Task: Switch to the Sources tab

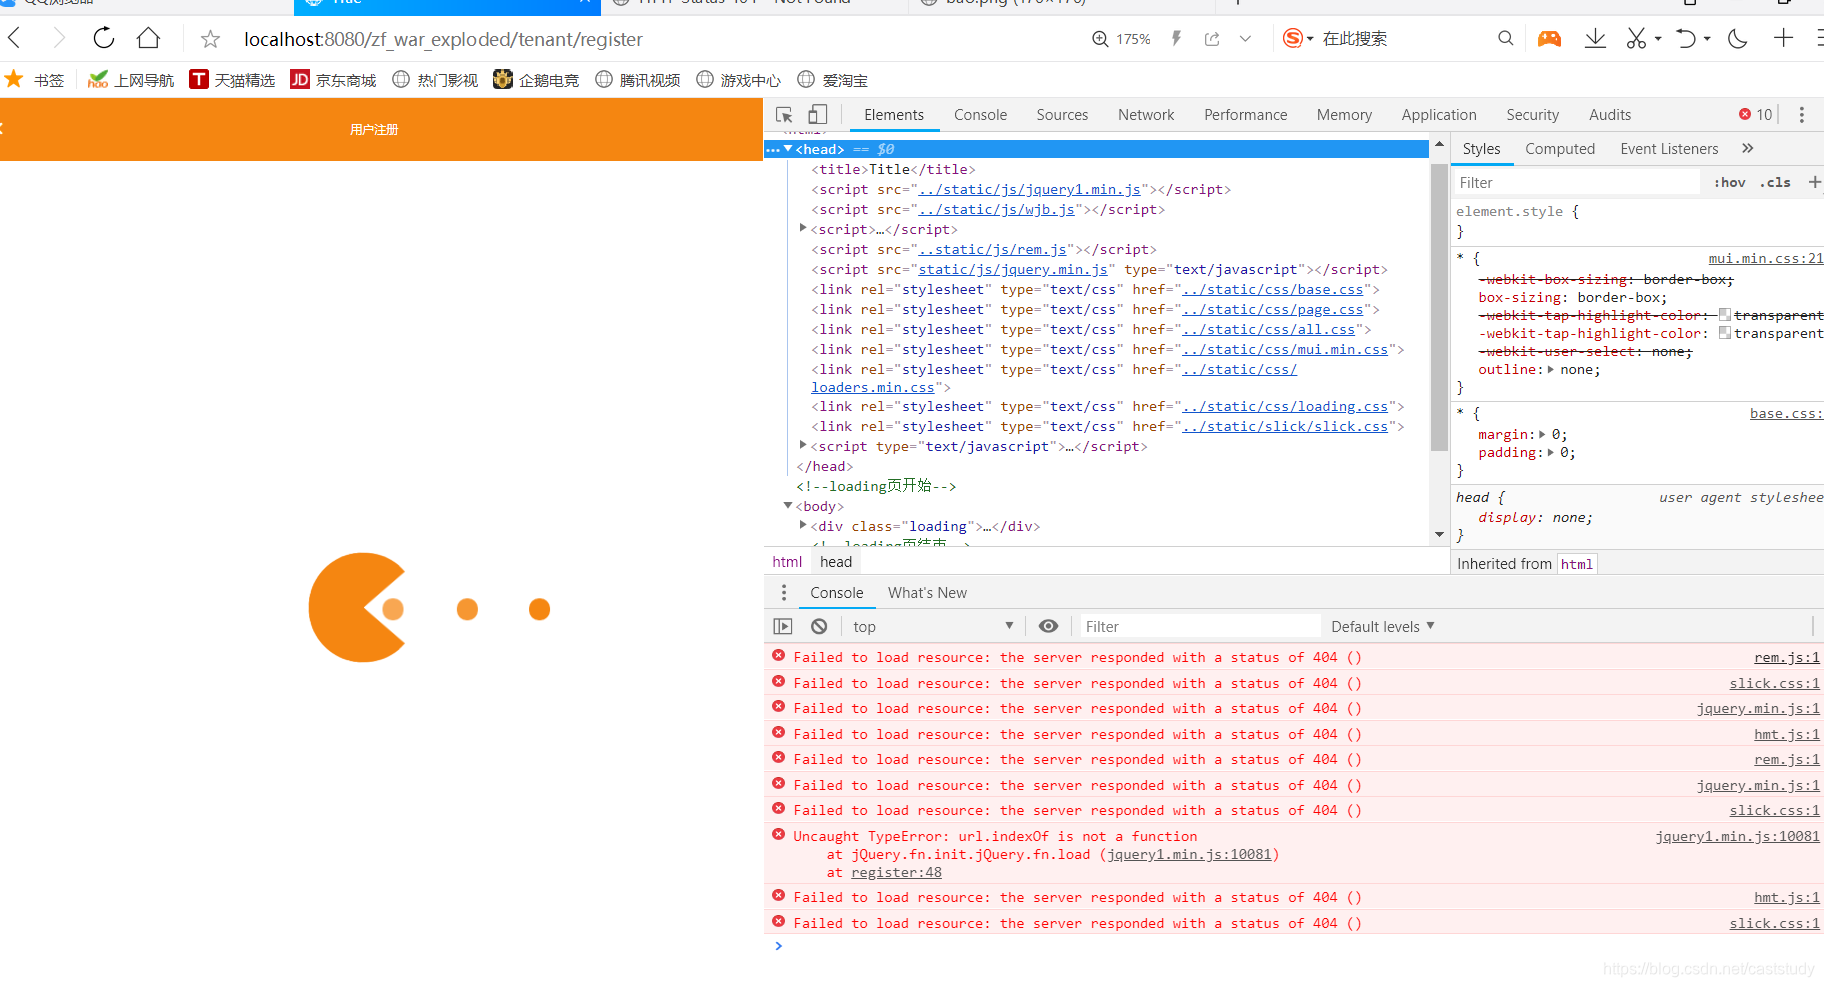Action: (1062, 115)
